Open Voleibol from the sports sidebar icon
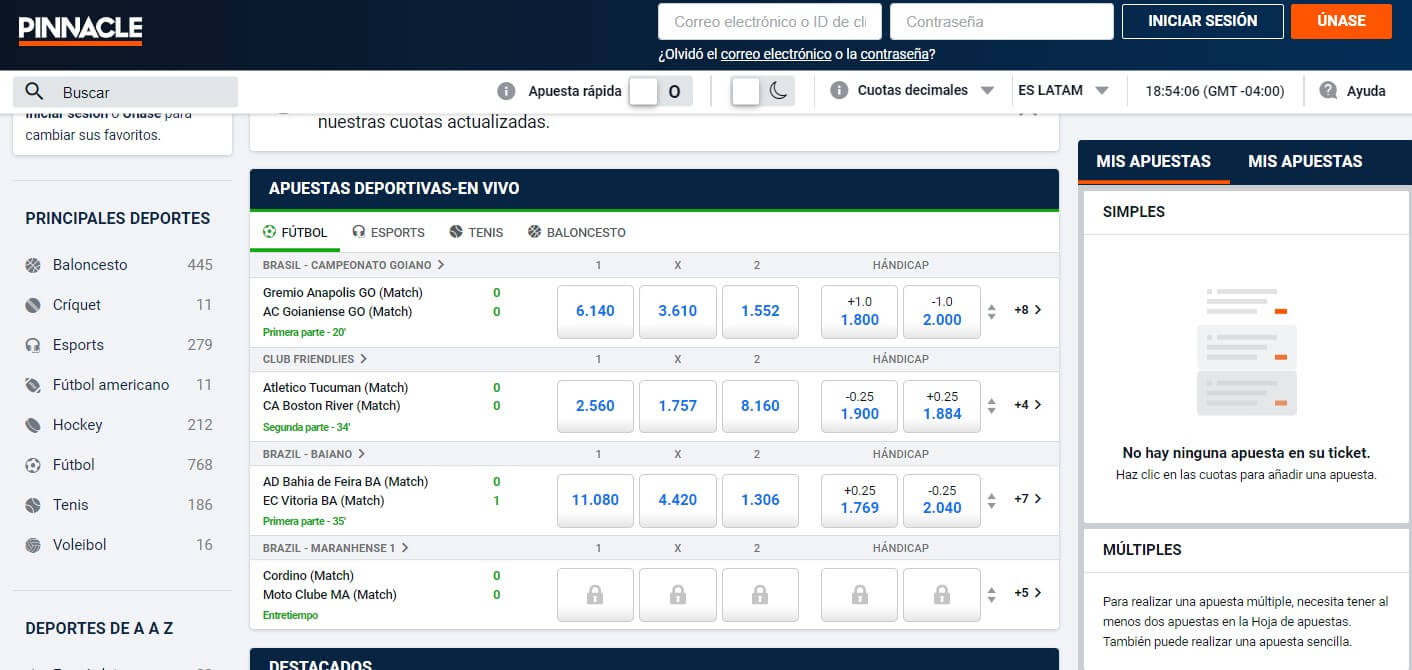1412x670 pixels. pyautogui.click(x=34, y=545)
